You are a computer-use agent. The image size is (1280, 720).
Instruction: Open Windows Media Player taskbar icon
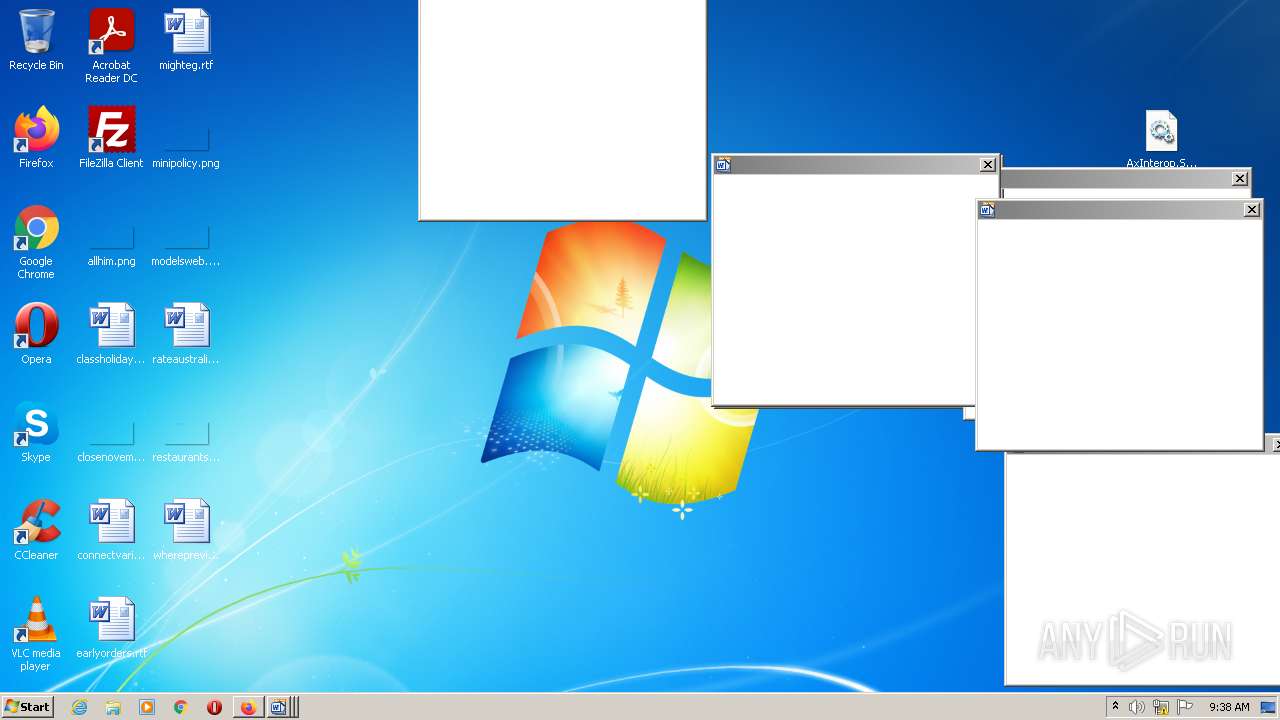click(147, 707)
